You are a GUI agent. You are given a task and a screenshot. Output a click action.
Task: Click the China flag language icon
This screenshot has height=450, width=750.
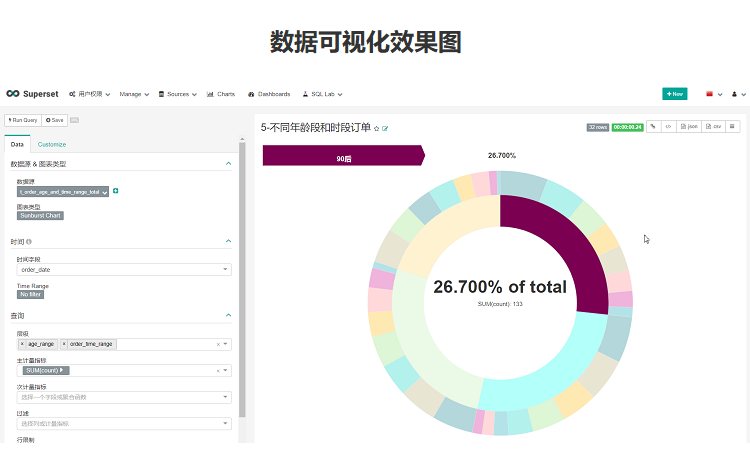pyautogui.click(x=709, y=94)
